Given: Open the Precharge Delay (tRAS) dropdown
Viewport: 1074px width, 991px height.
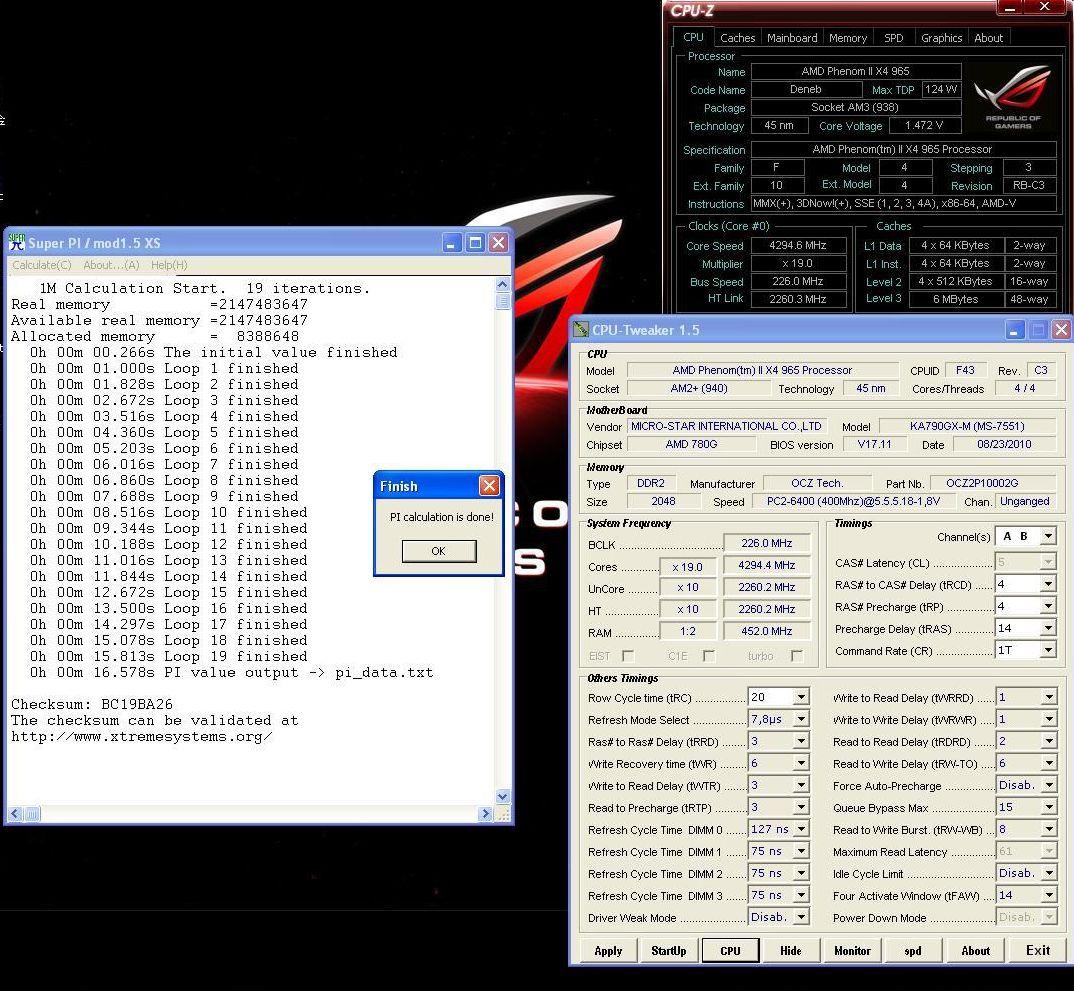Looking at the screenshot, I should coord(1048,628).
